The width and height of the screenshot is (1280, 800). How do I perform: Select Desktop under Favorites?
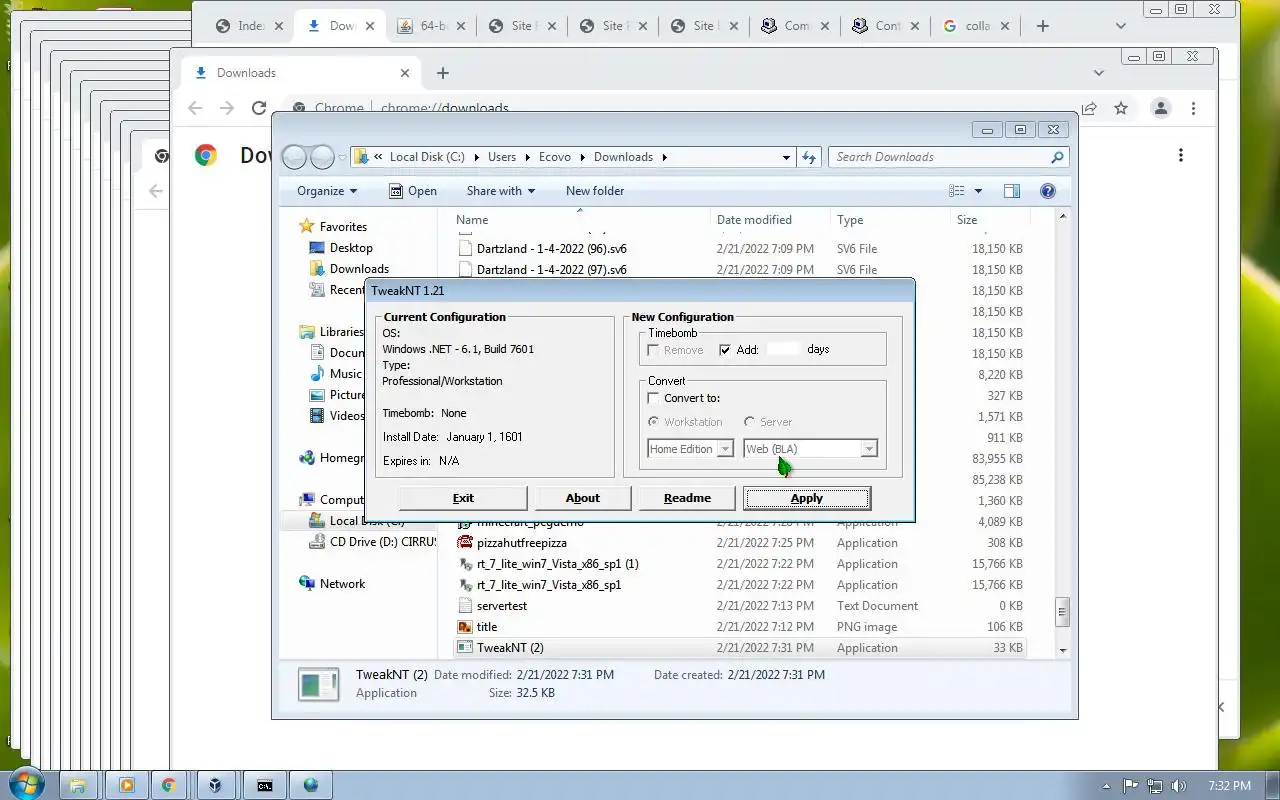(x=351, y=248)
